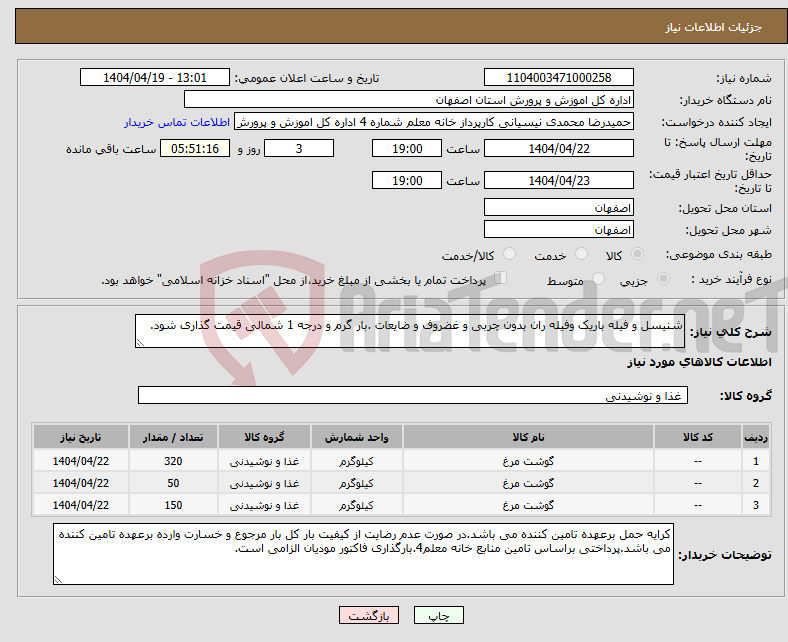Click the price validity date 1404/04/23 field
The image size is (788, 642).
[x=558, y=180]
